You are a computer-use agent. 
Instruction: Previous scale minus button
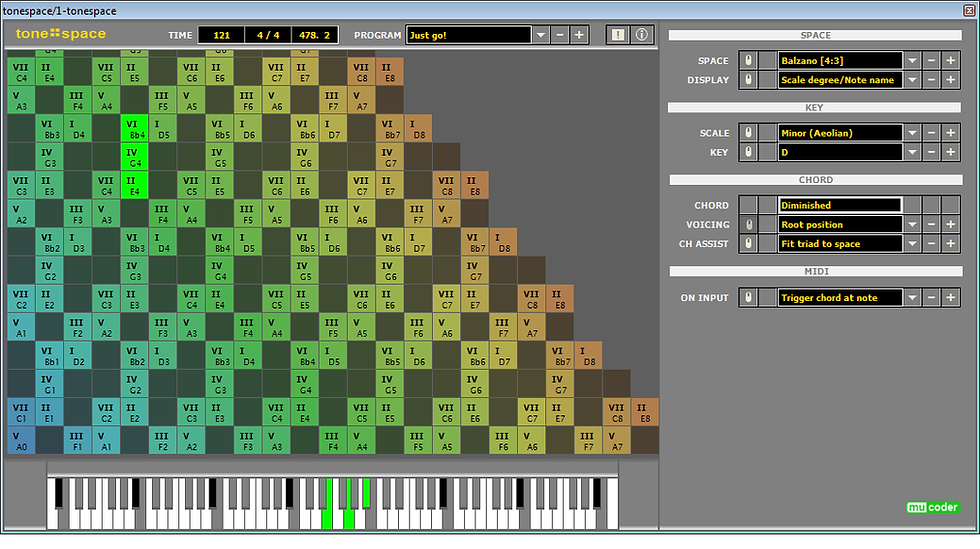931,133
